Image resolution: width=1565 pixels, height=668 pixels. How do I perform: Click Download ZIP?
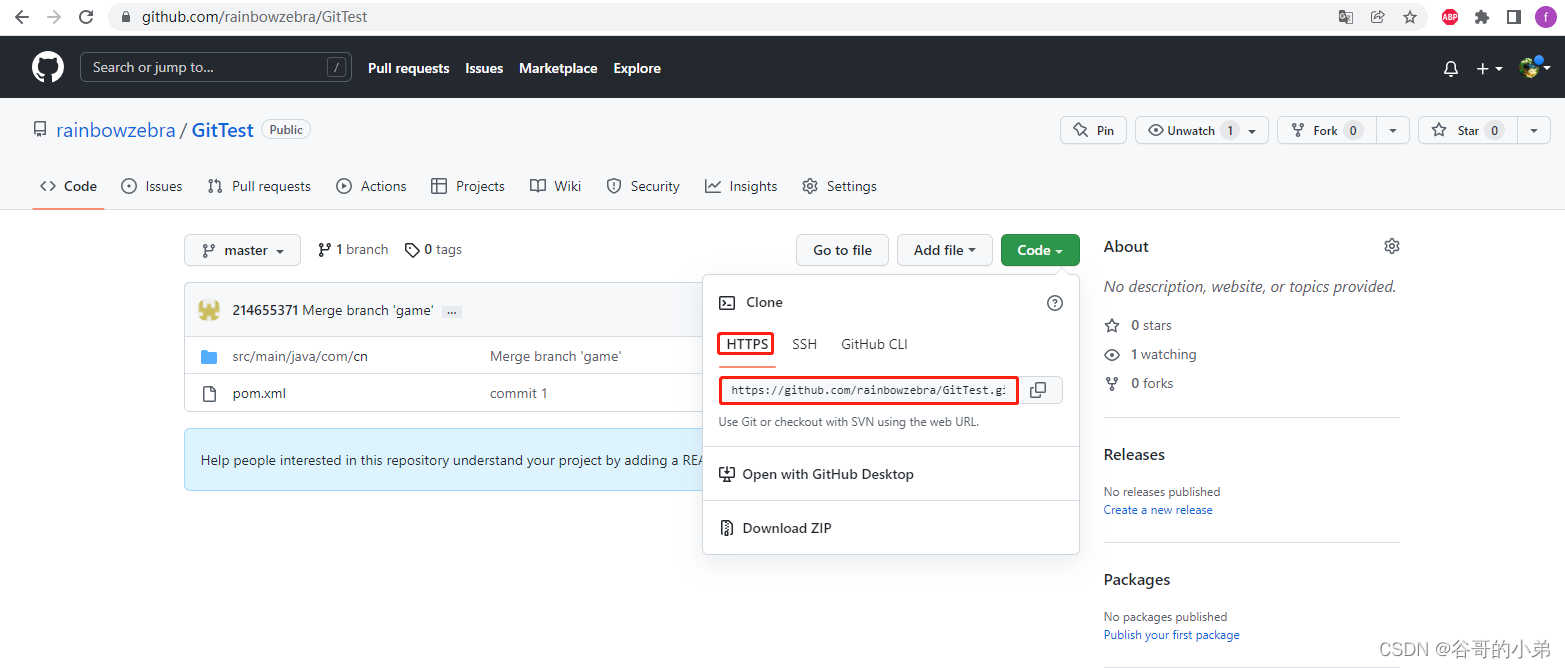point(786,528)
